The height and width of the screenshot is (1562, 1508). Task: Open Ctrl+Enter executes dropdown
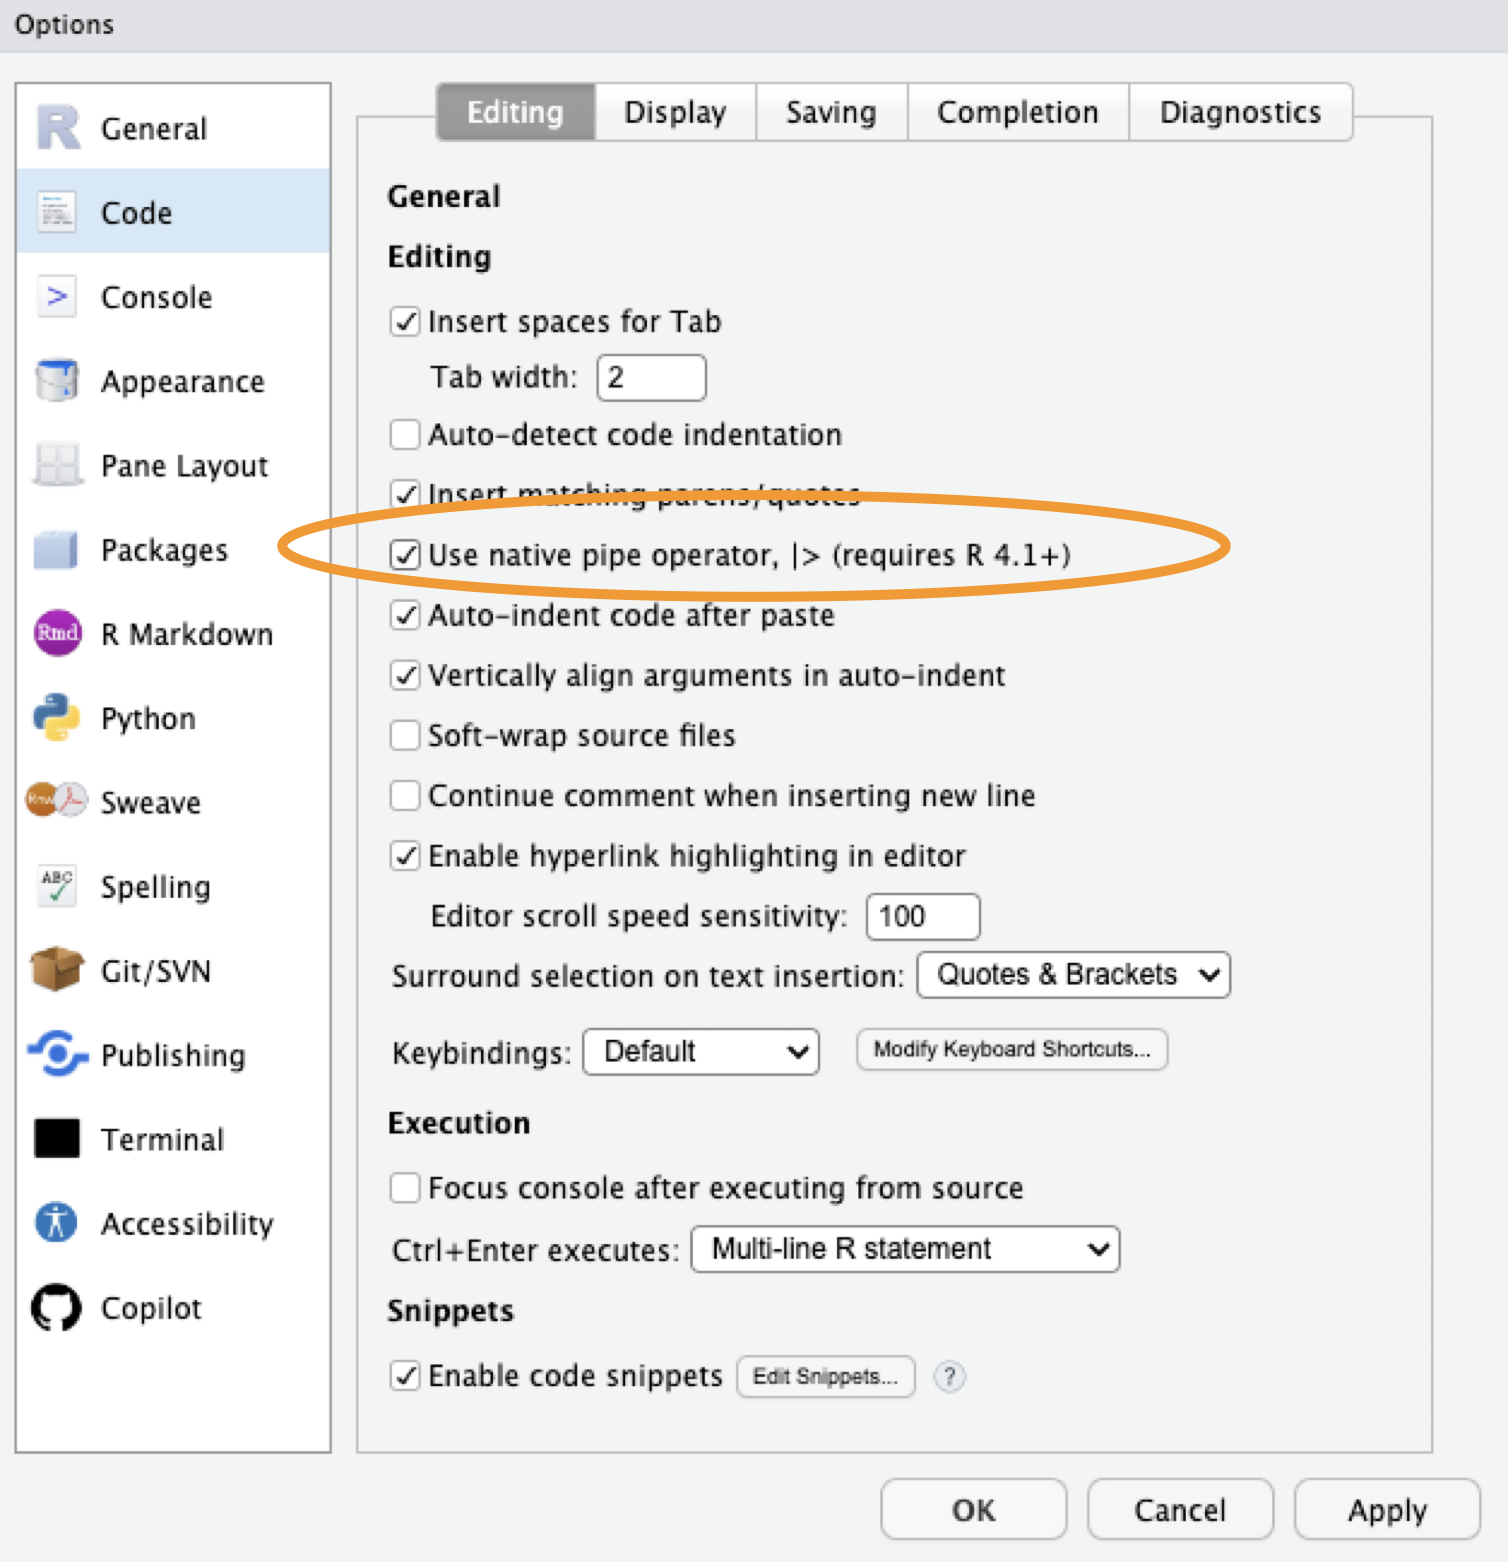click(905, 1249)
